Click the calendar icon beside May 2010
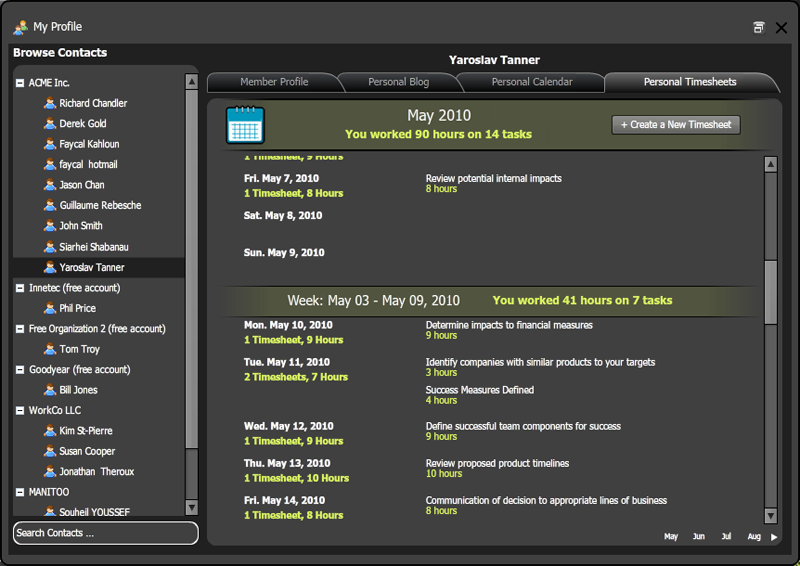This screenshot has height=566, width=800. click(x=245, y=125)
